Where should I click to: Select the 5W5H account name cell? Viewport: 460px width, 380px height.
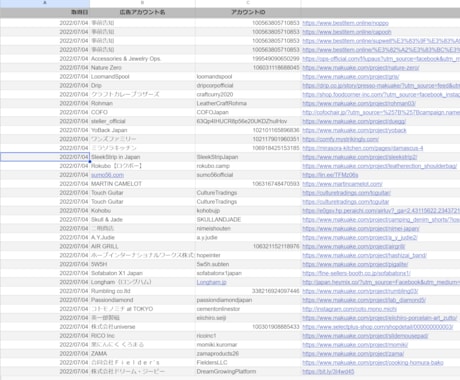coord(142,264)
